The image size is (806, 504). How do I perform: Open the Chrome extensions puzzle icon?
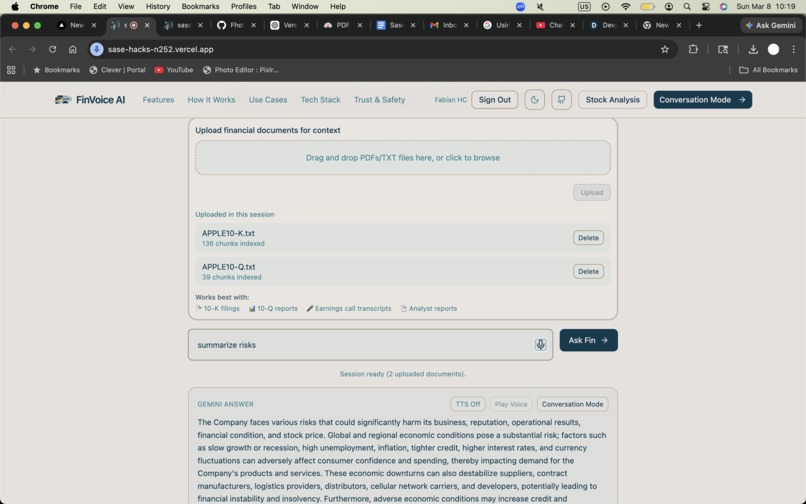click(693, 49)
